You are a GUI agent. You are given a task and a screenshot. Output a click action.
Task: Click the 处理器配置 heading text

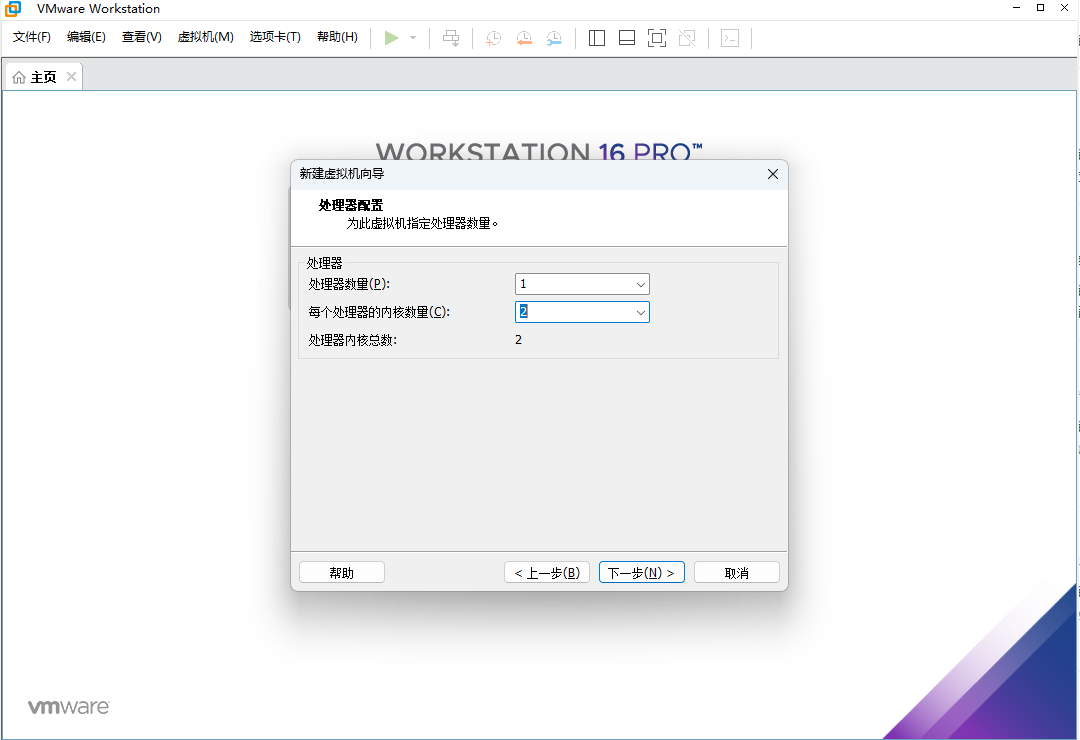(x=351, y=205)
